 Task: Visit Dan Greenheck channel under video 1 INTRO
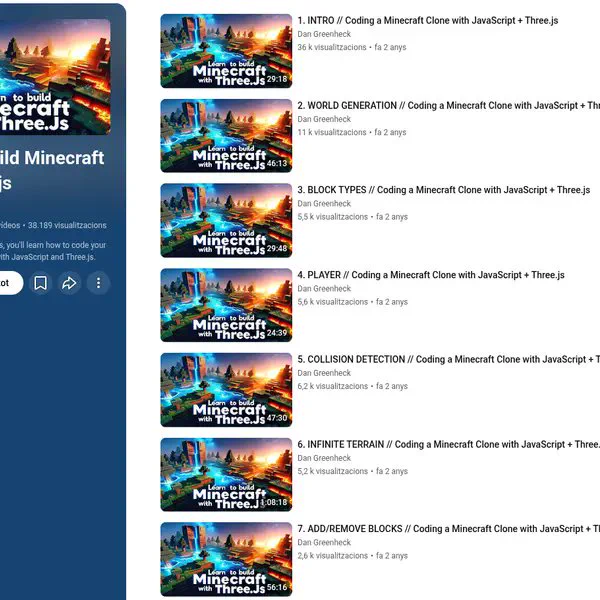(324, 34)
